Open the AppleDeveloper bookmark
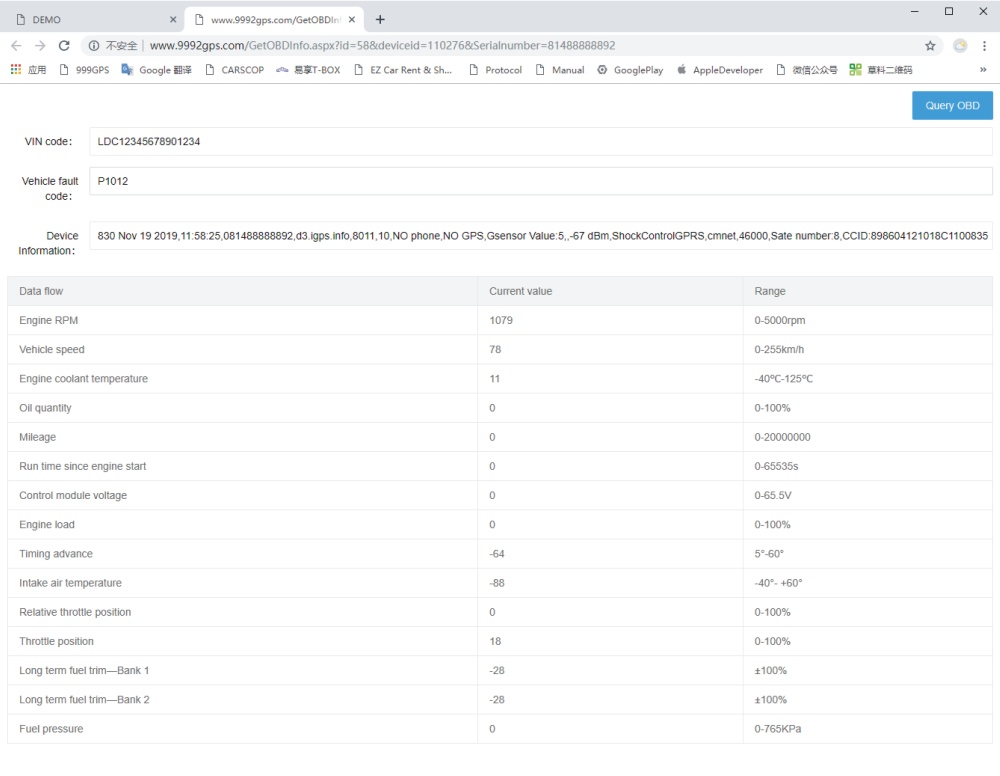Image resolution: width=1000 pixels, height=776 pixels. tap(720, 70)
